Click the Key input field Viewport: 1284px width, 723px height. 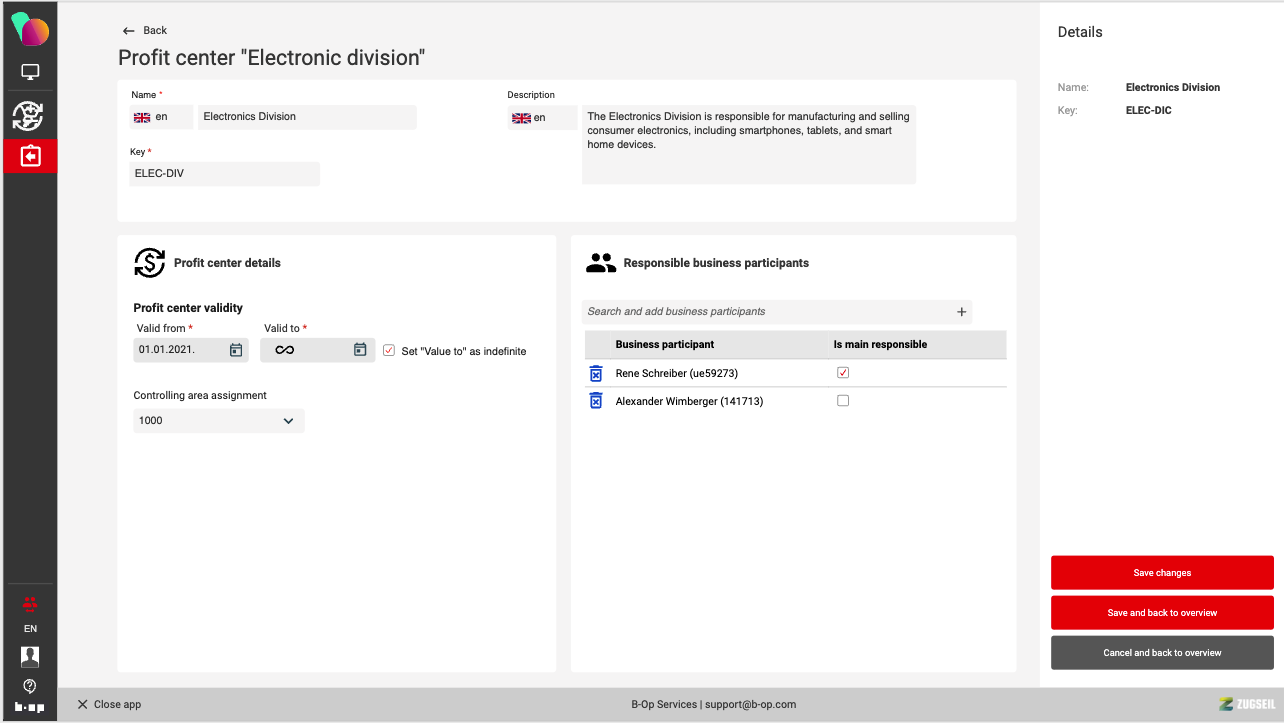pyautogui.click(x=224, y=174)
